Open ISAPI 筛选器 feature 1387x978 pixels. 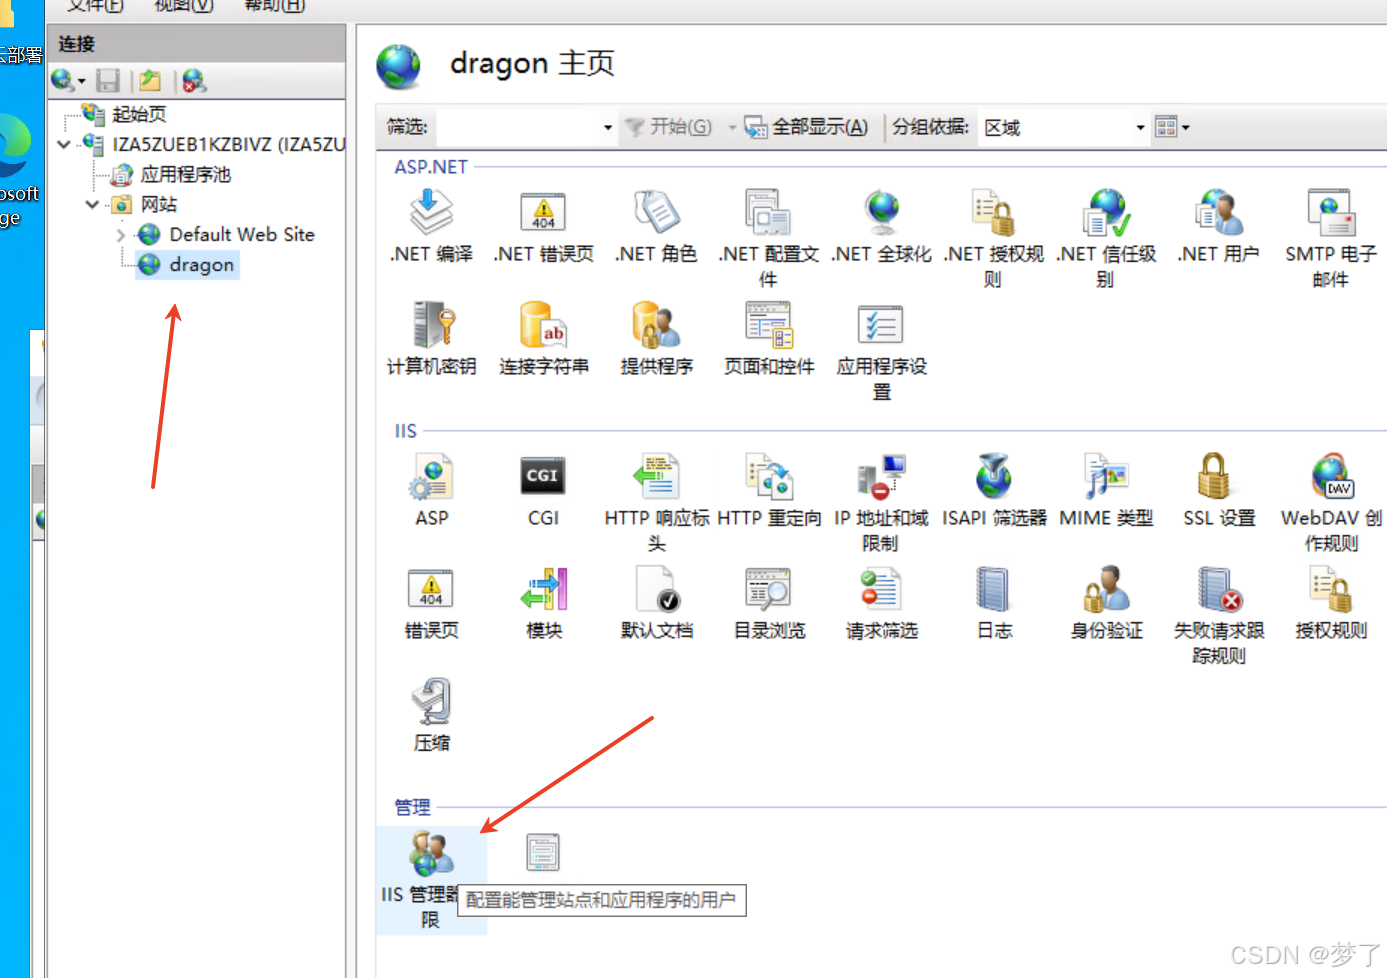pyautogui.click(x=993, y=490)
